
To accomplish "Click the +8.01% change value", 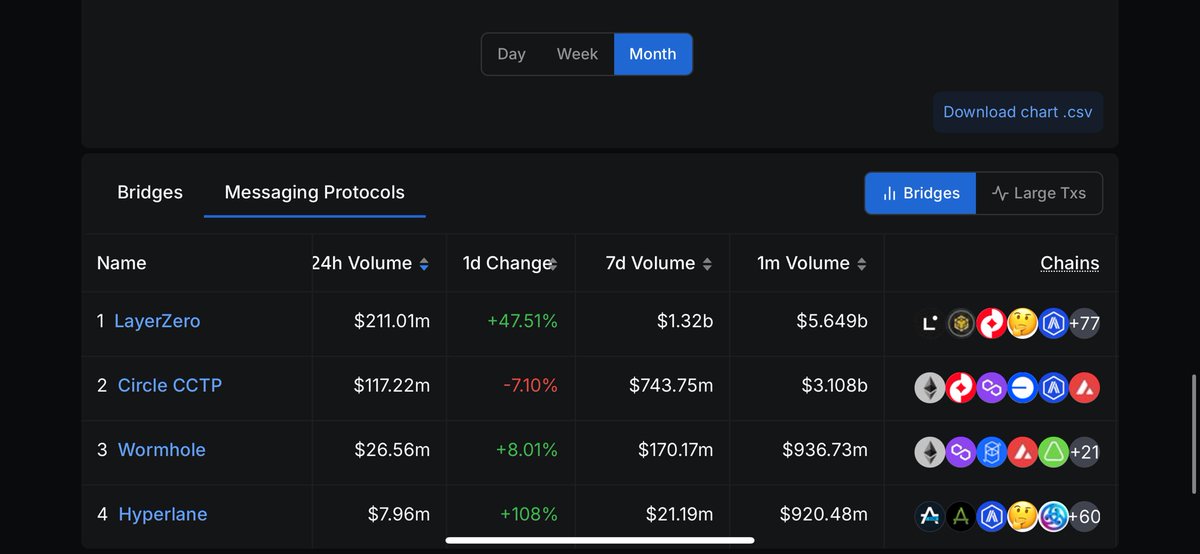I will (526, 450).
